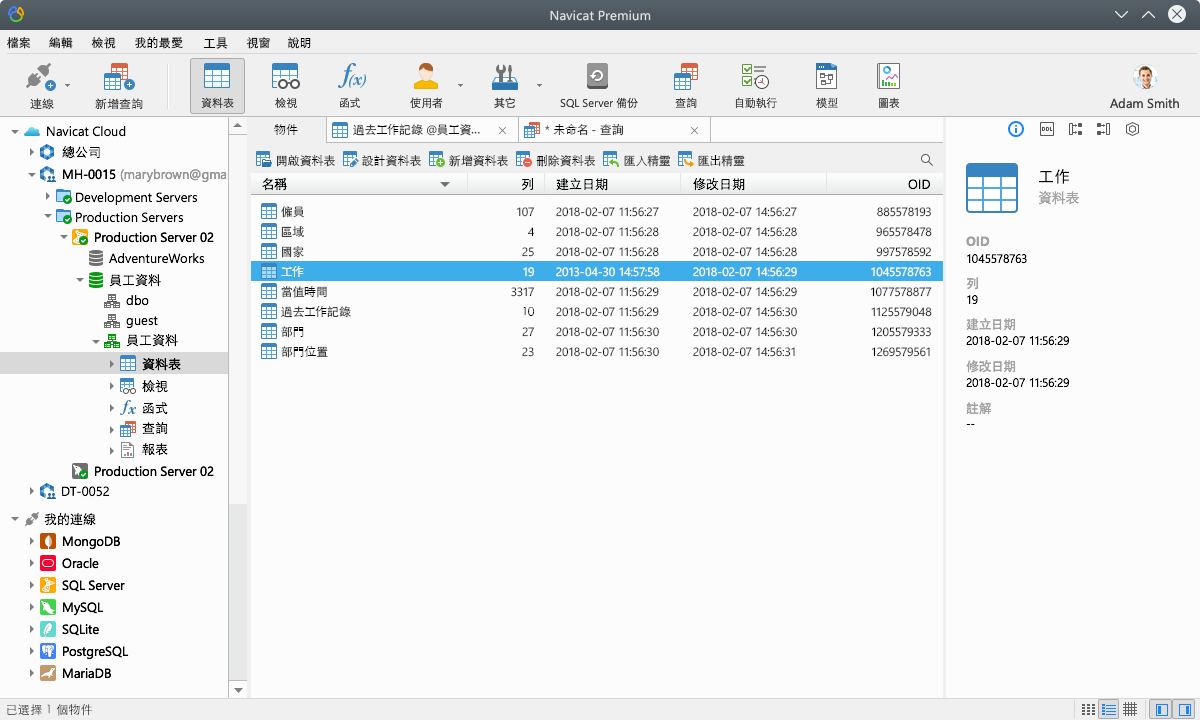Open the 工具 menu
Image resolution: width=1200 pixels, height=720 pixels.
215,43
